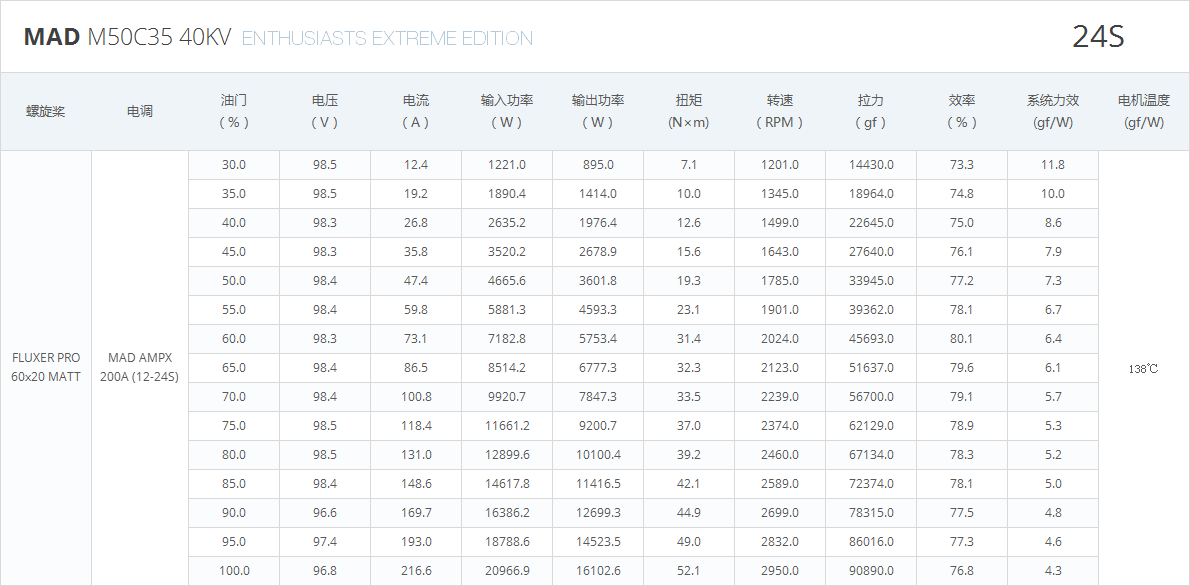This screenshot has height=586, width=1190.
Task: Select the 输出功率 (W) column header
Action: pyautogui.click(x=598, y=112)
